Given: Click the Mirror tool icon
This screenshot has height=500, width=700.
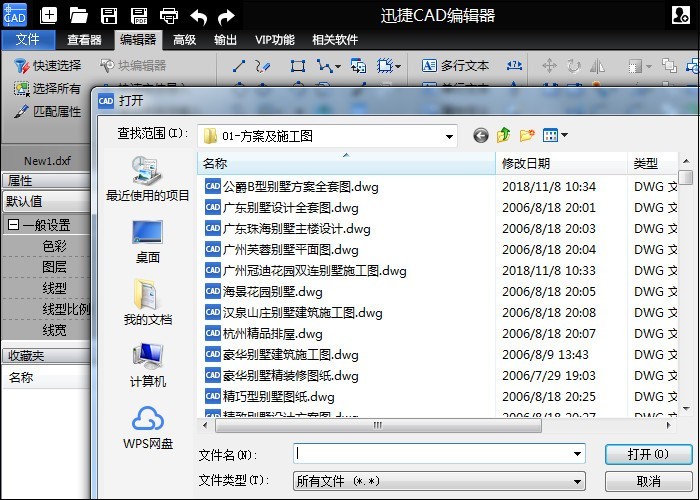Looking at the screenshot, I should pos(597,66).
